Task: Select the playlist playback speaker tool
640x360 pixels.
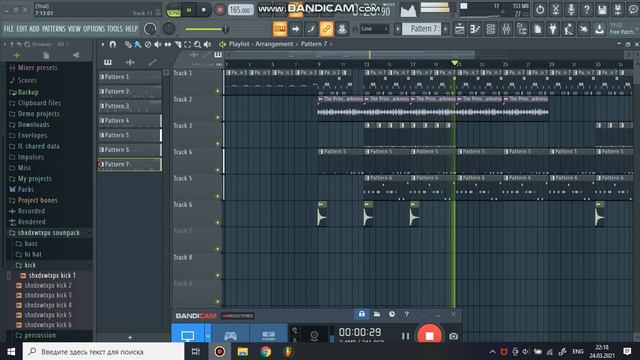Action: coord(207,44)
